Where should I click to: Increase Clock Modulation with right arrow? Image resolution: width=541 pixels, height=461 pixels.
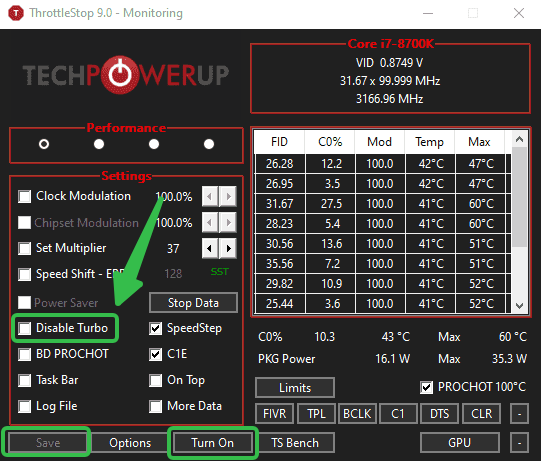[228, 196]
